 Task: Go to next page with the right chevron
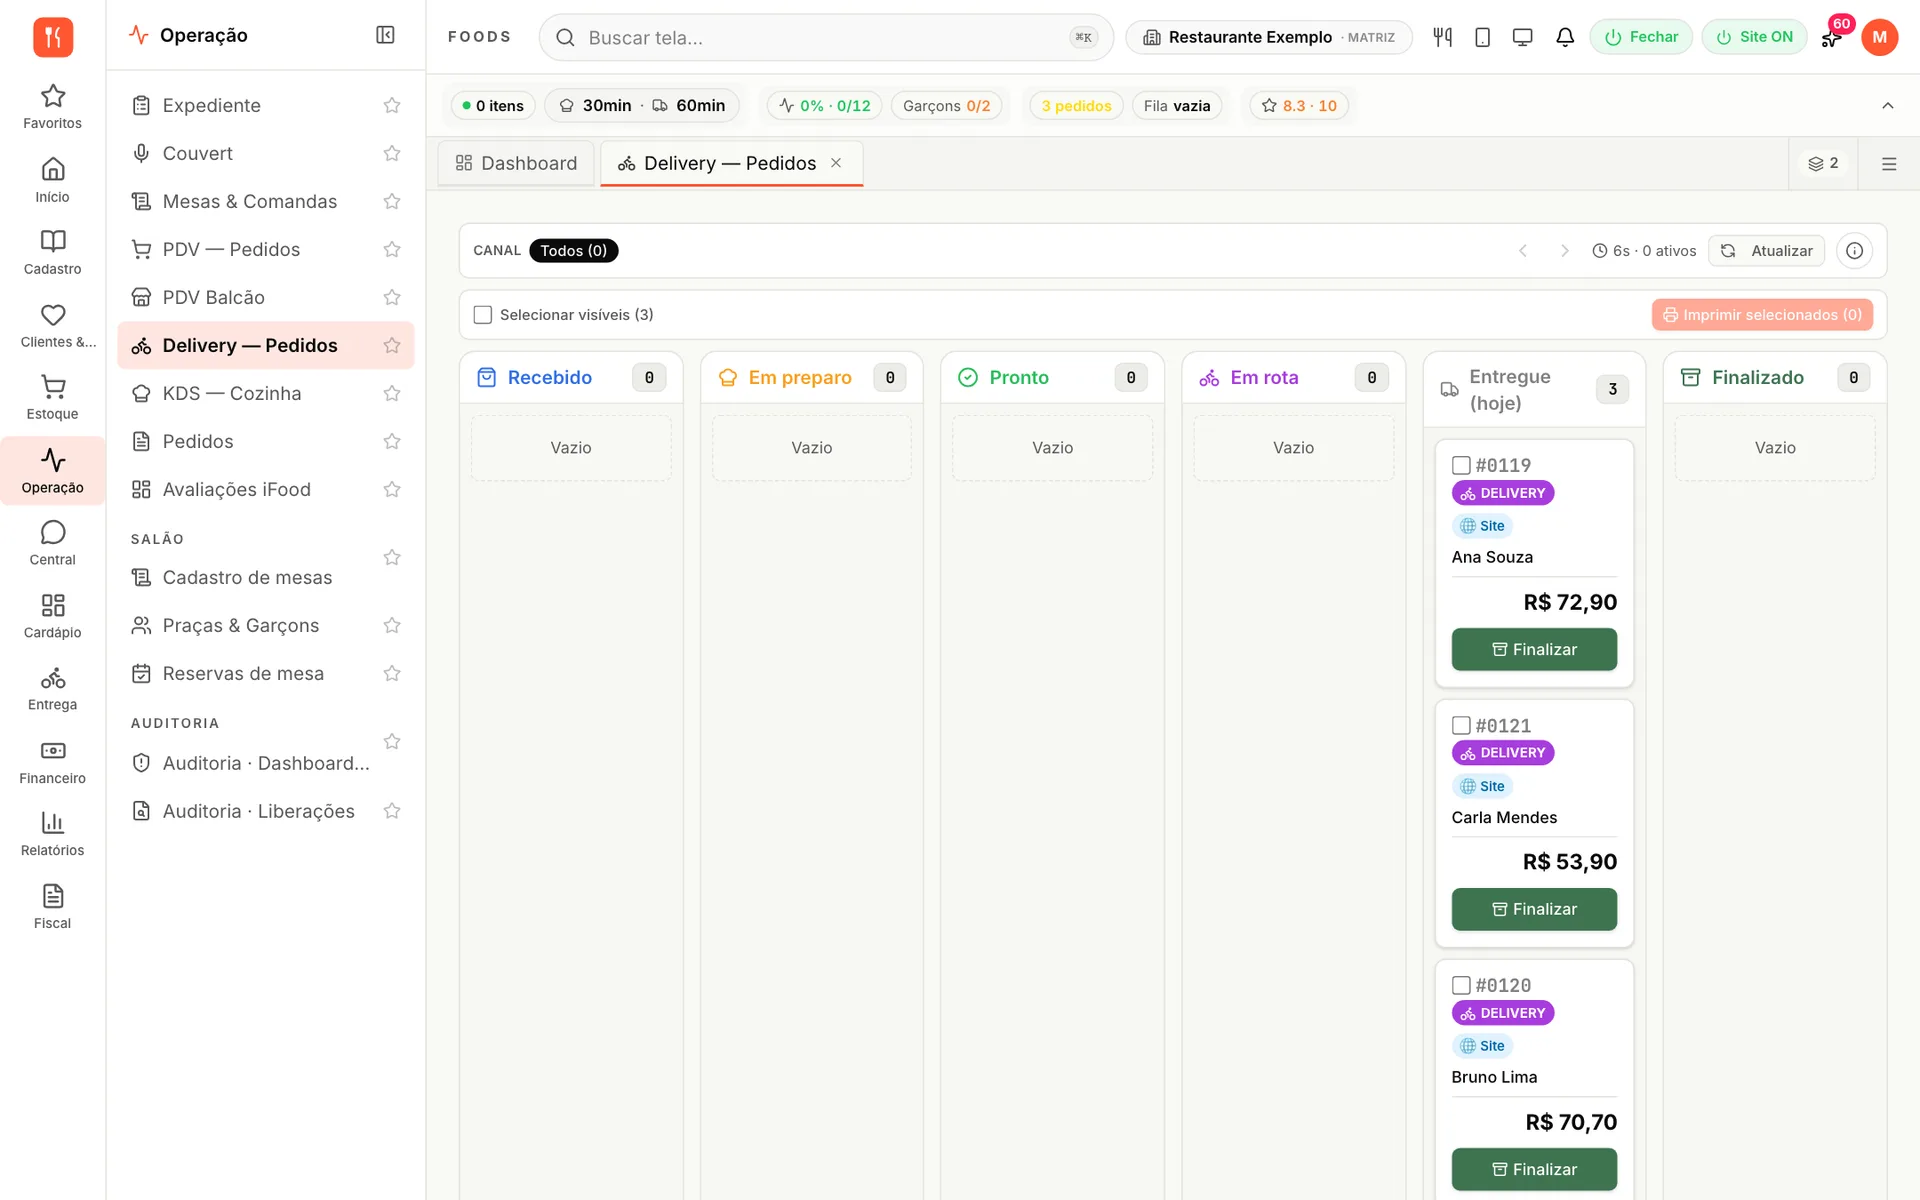click(x=1565, y=251)
